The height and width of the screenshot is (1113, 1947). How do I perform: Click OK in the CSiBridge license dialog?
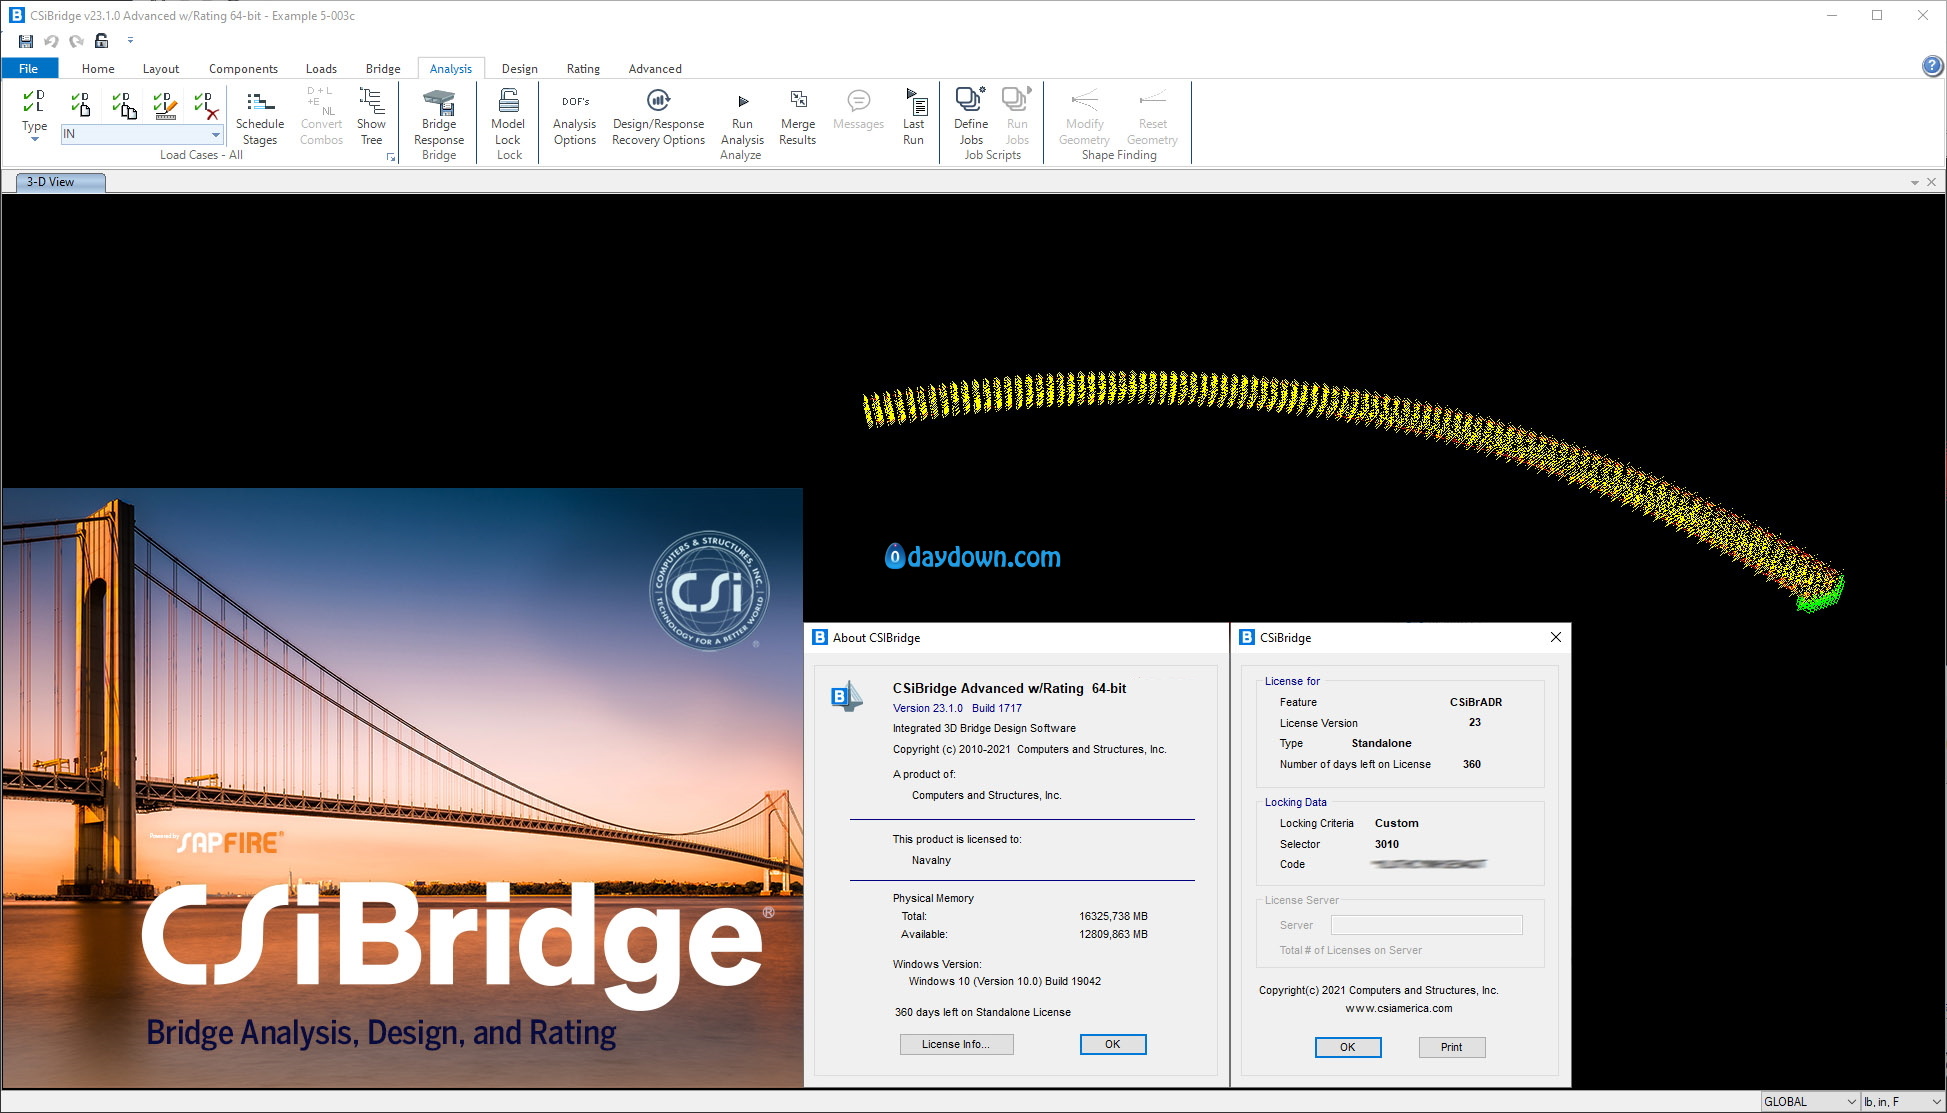coord(1347,1047)
